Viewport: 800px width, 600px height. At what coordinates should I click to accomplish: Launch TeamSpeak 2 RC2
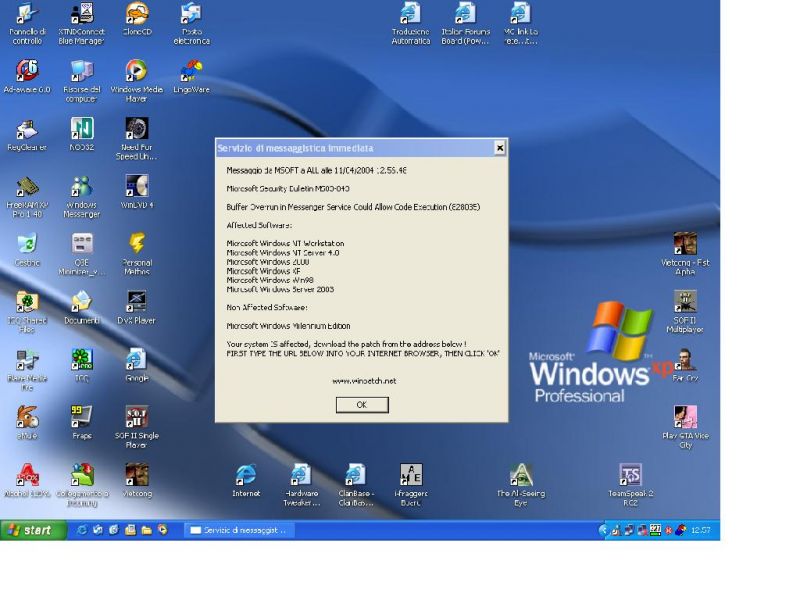click(630, 485)
